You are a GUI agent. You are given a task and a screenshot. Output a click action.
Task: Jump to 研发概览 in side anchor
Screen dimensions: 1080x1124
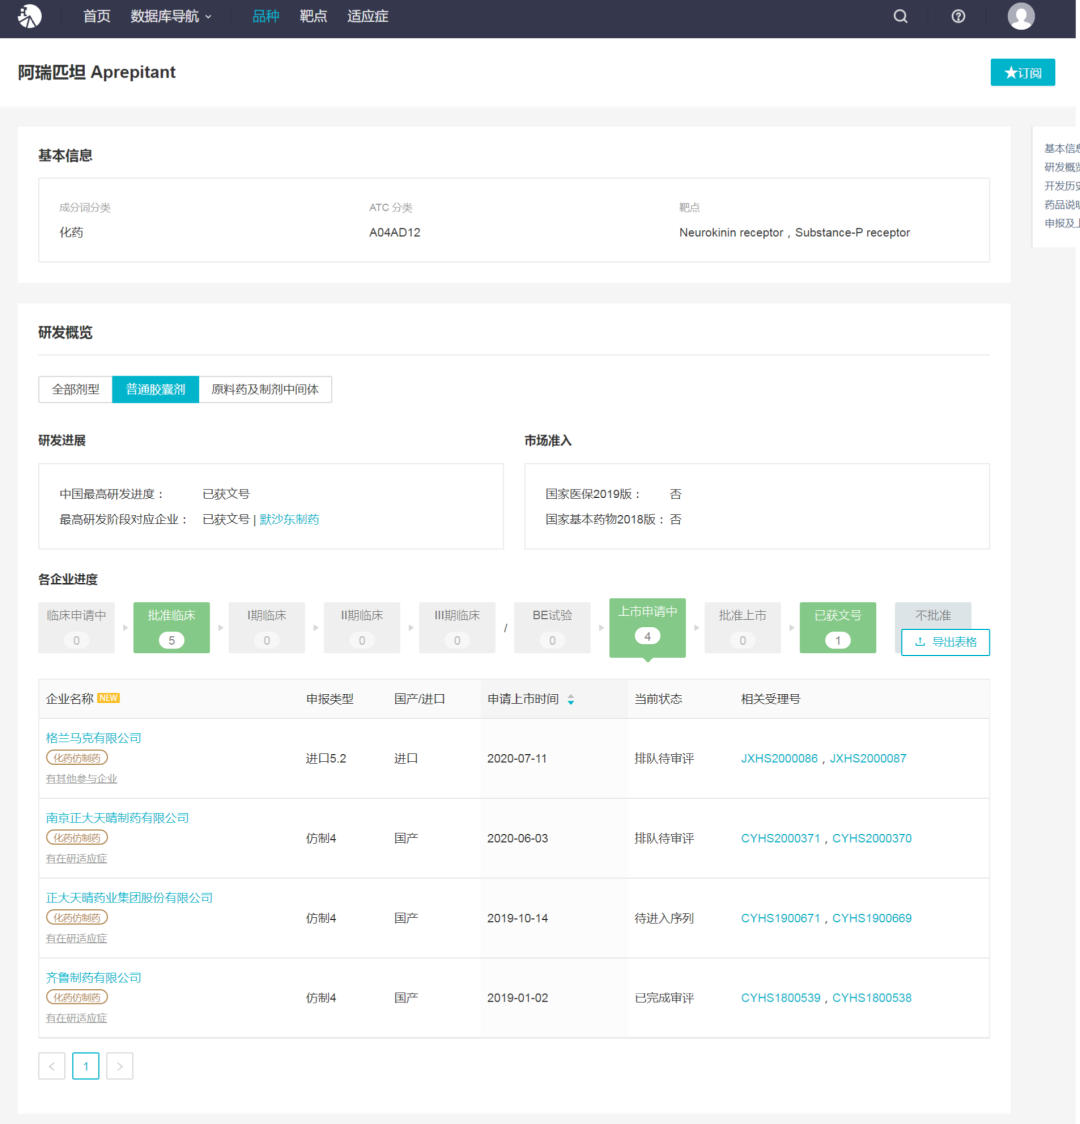click(1061, 167)
